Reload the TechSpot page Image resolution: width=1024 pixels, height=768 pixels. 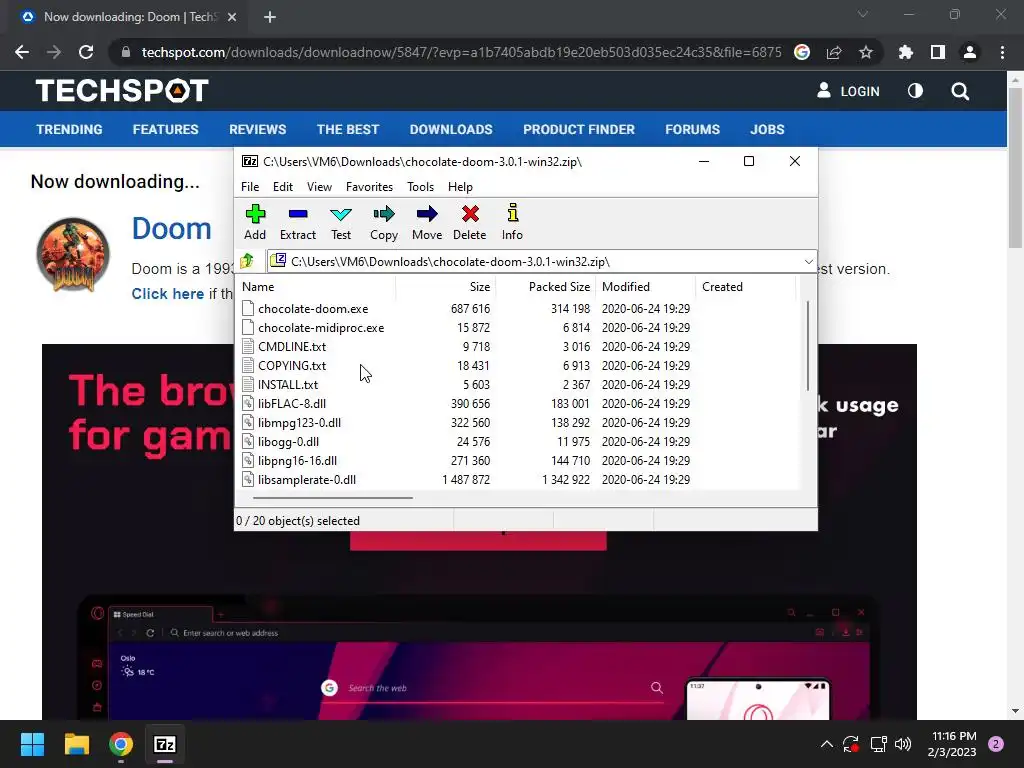tap(86, 52)
